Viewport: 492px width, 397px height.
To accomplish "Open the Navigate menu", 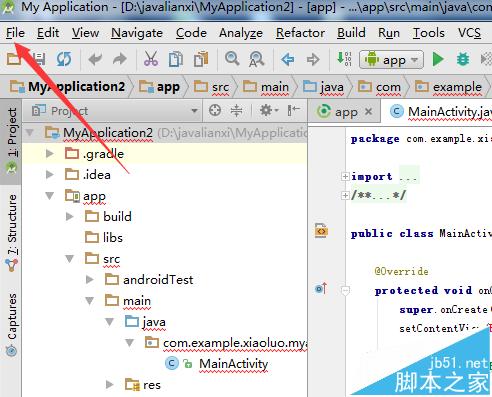I will tap(137, 33).
